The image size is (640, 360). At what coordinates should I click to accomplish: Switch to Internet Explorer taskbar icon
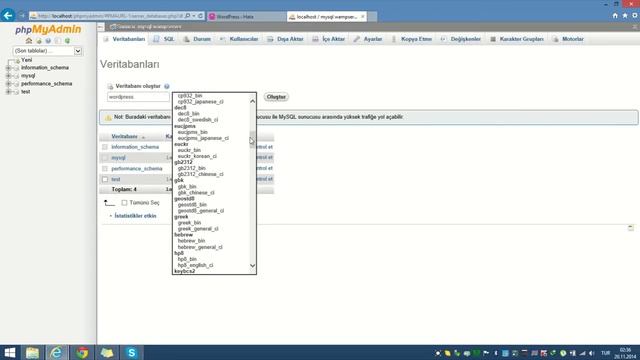[x=56, y=353]
